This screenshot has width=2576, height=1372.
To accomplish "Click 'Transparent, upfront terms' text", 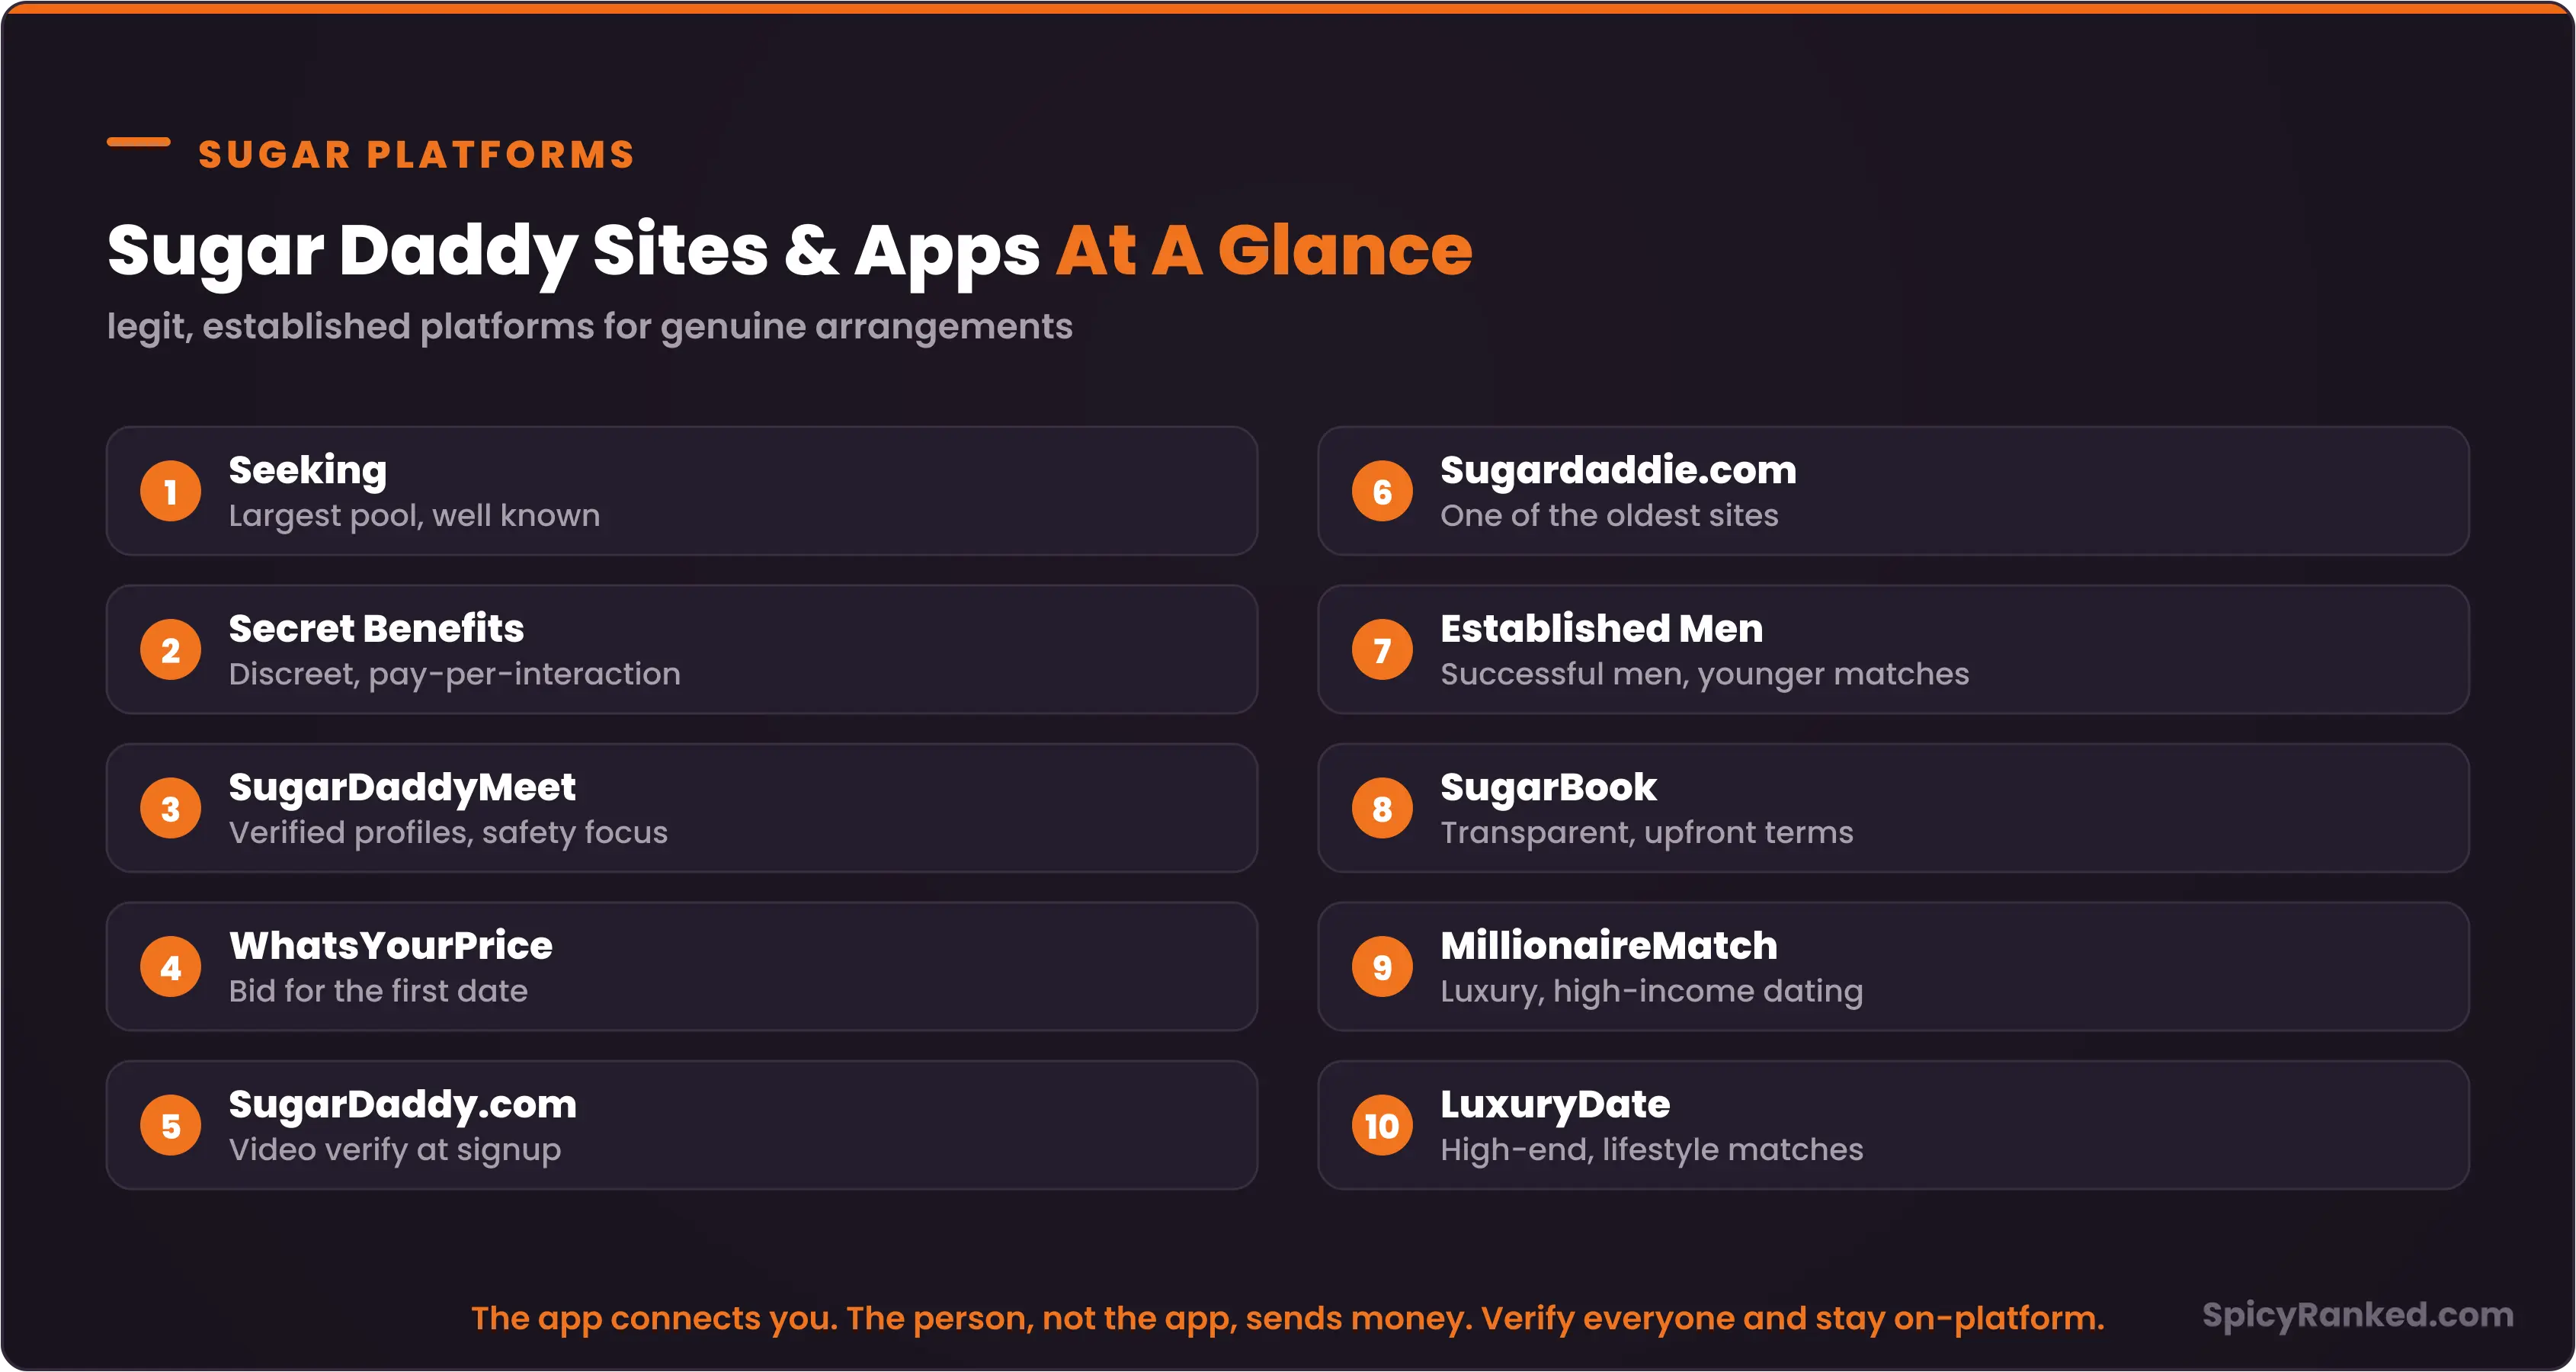I will (x=1647, y=833).
